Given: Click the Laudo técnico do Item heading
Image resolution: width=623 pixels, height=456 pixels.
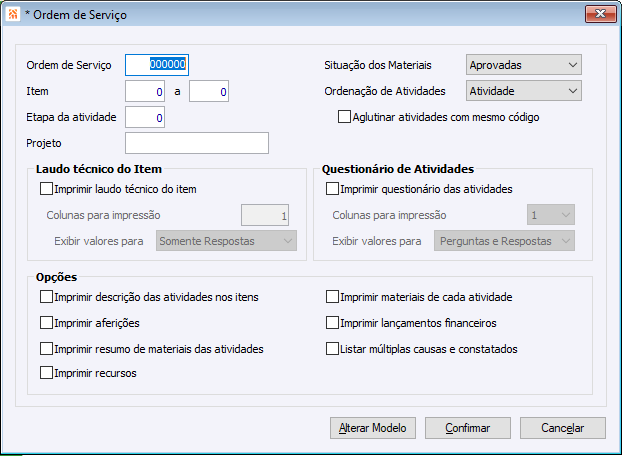Looking at the screenshot, I should tap(99, 169).
